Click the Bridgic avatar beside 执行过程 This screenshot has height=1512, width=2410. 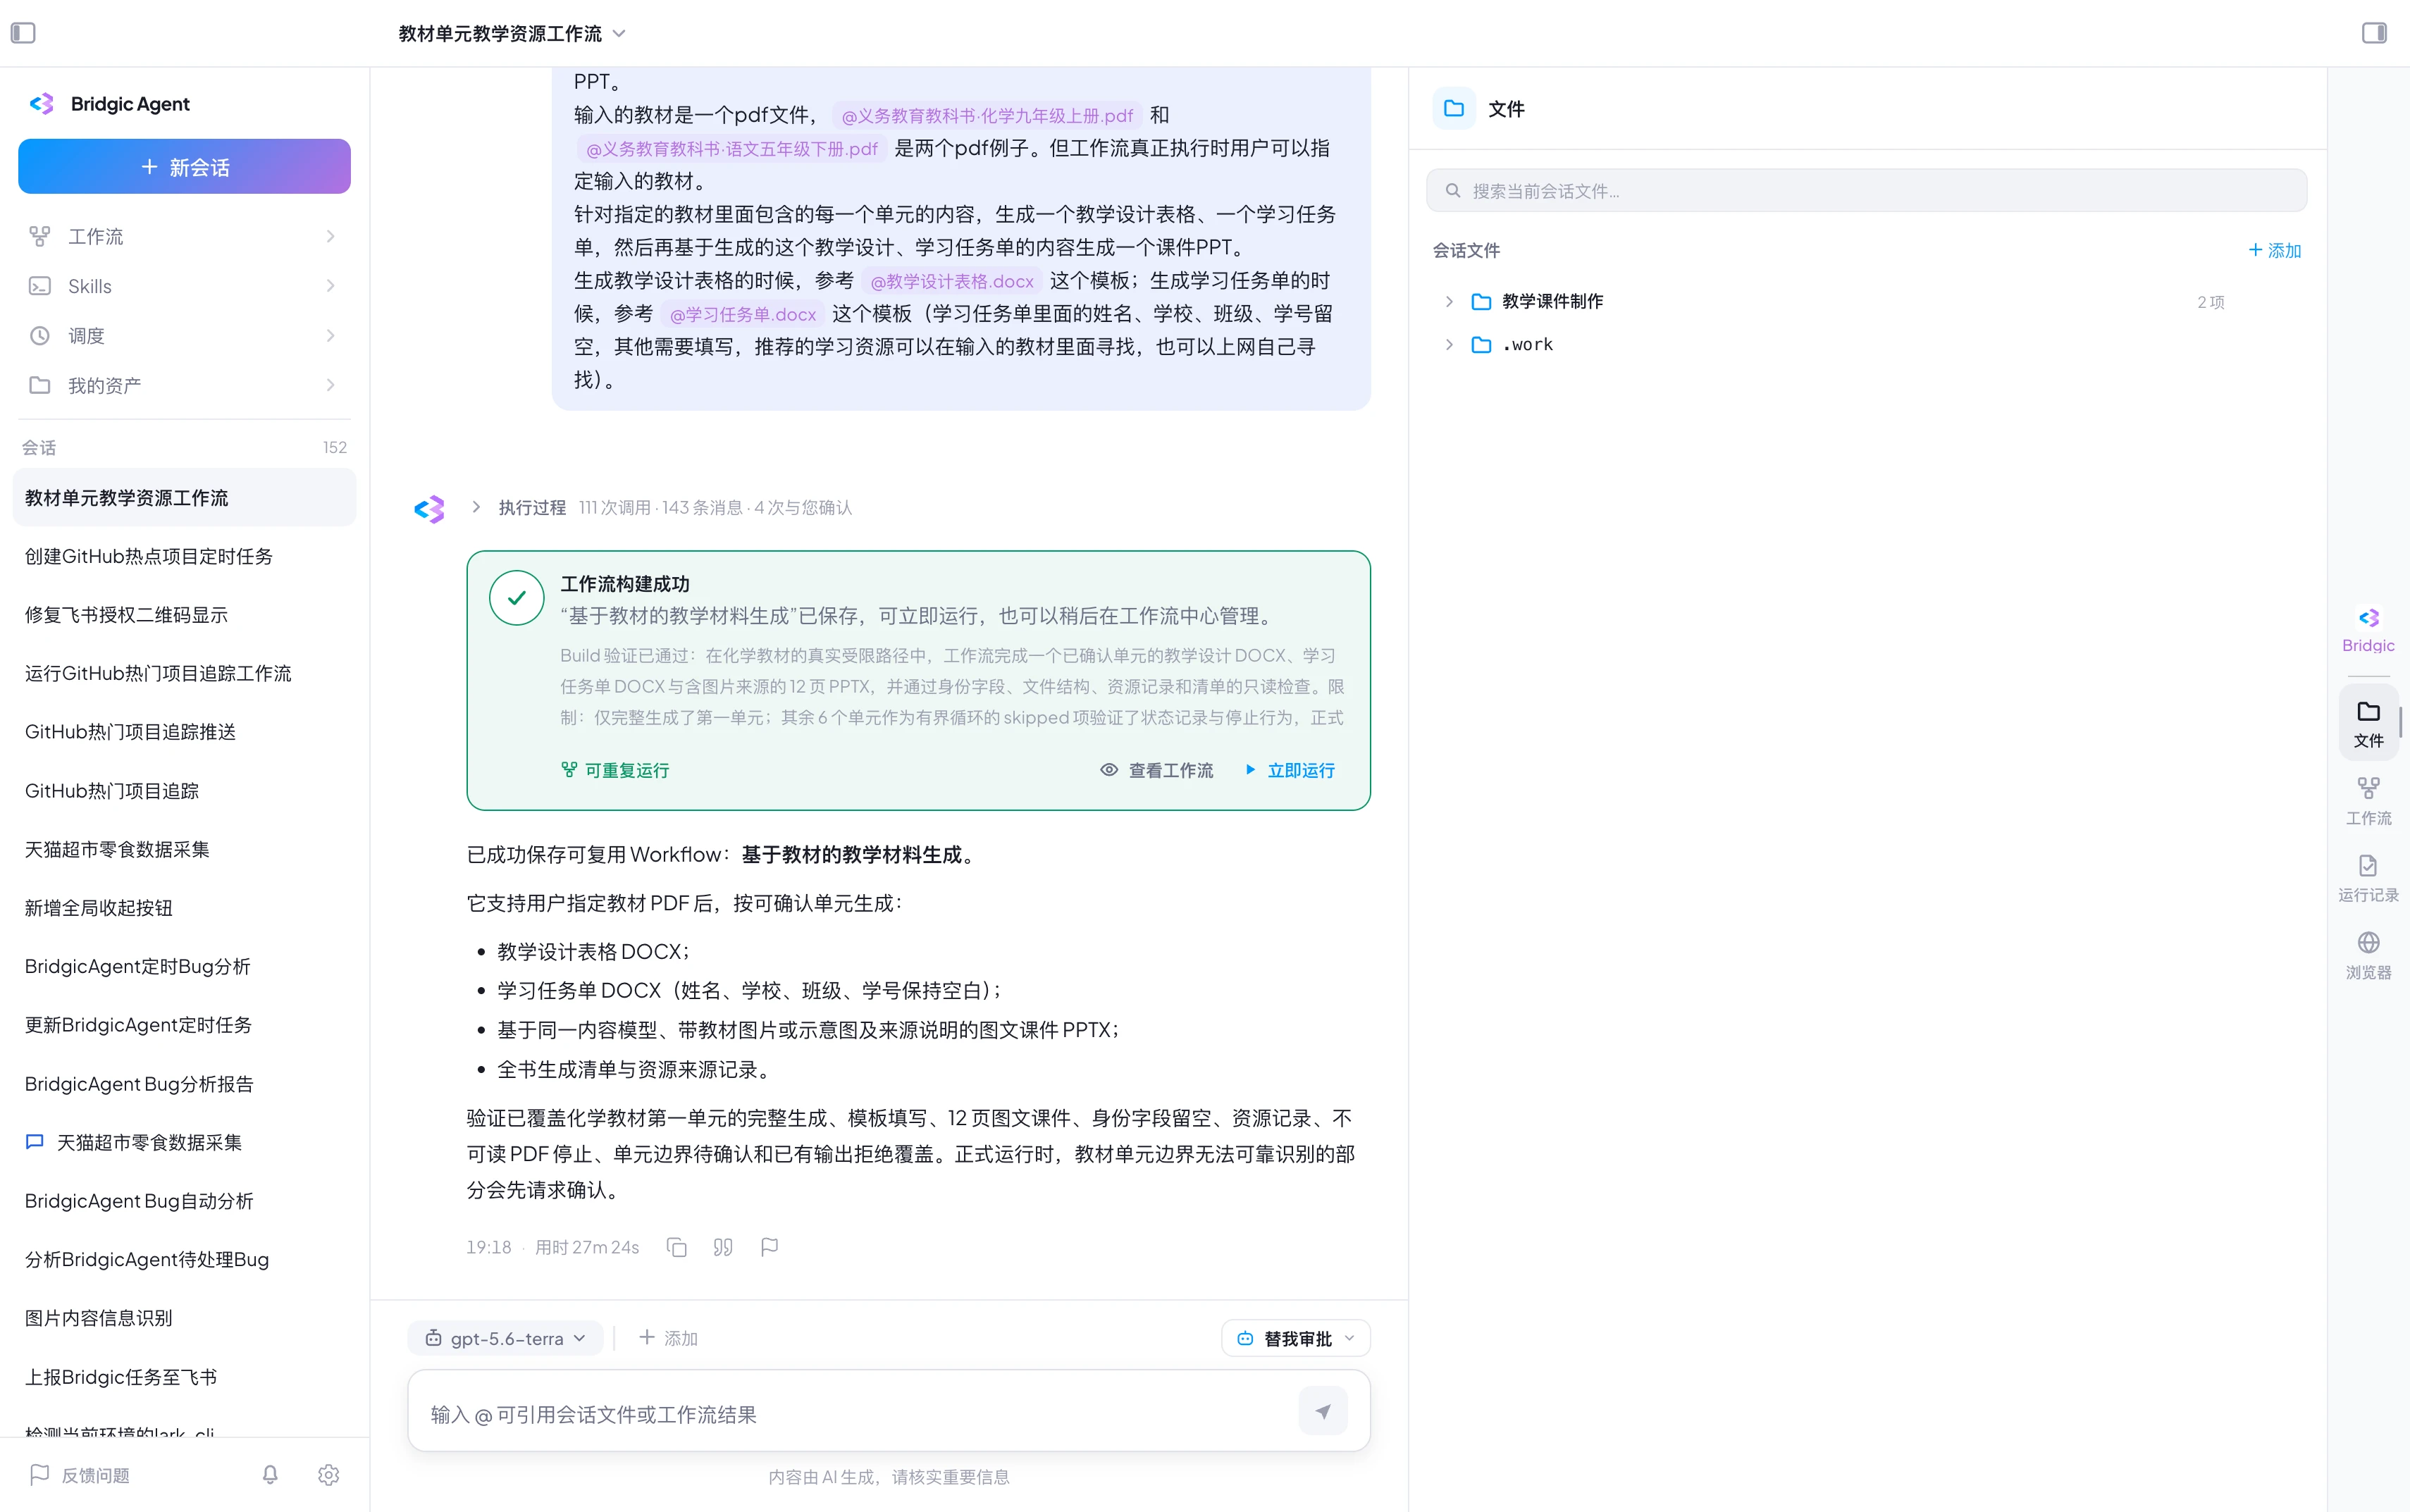[429, 509]
